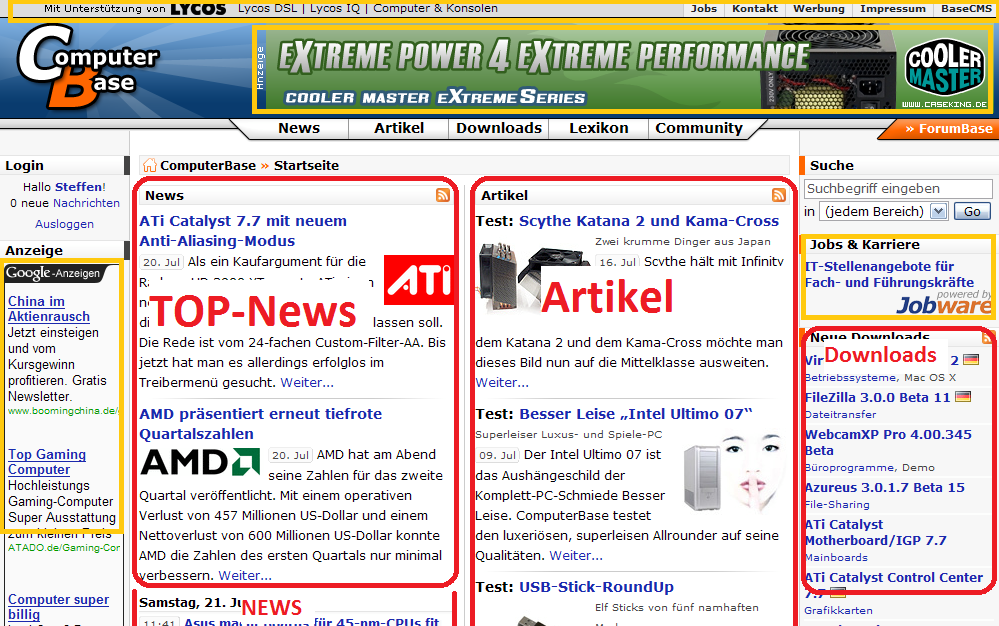Open the Werbung link
Image resolution: width=999 pixels, height=626 pixels.
(x=819, y=9)
